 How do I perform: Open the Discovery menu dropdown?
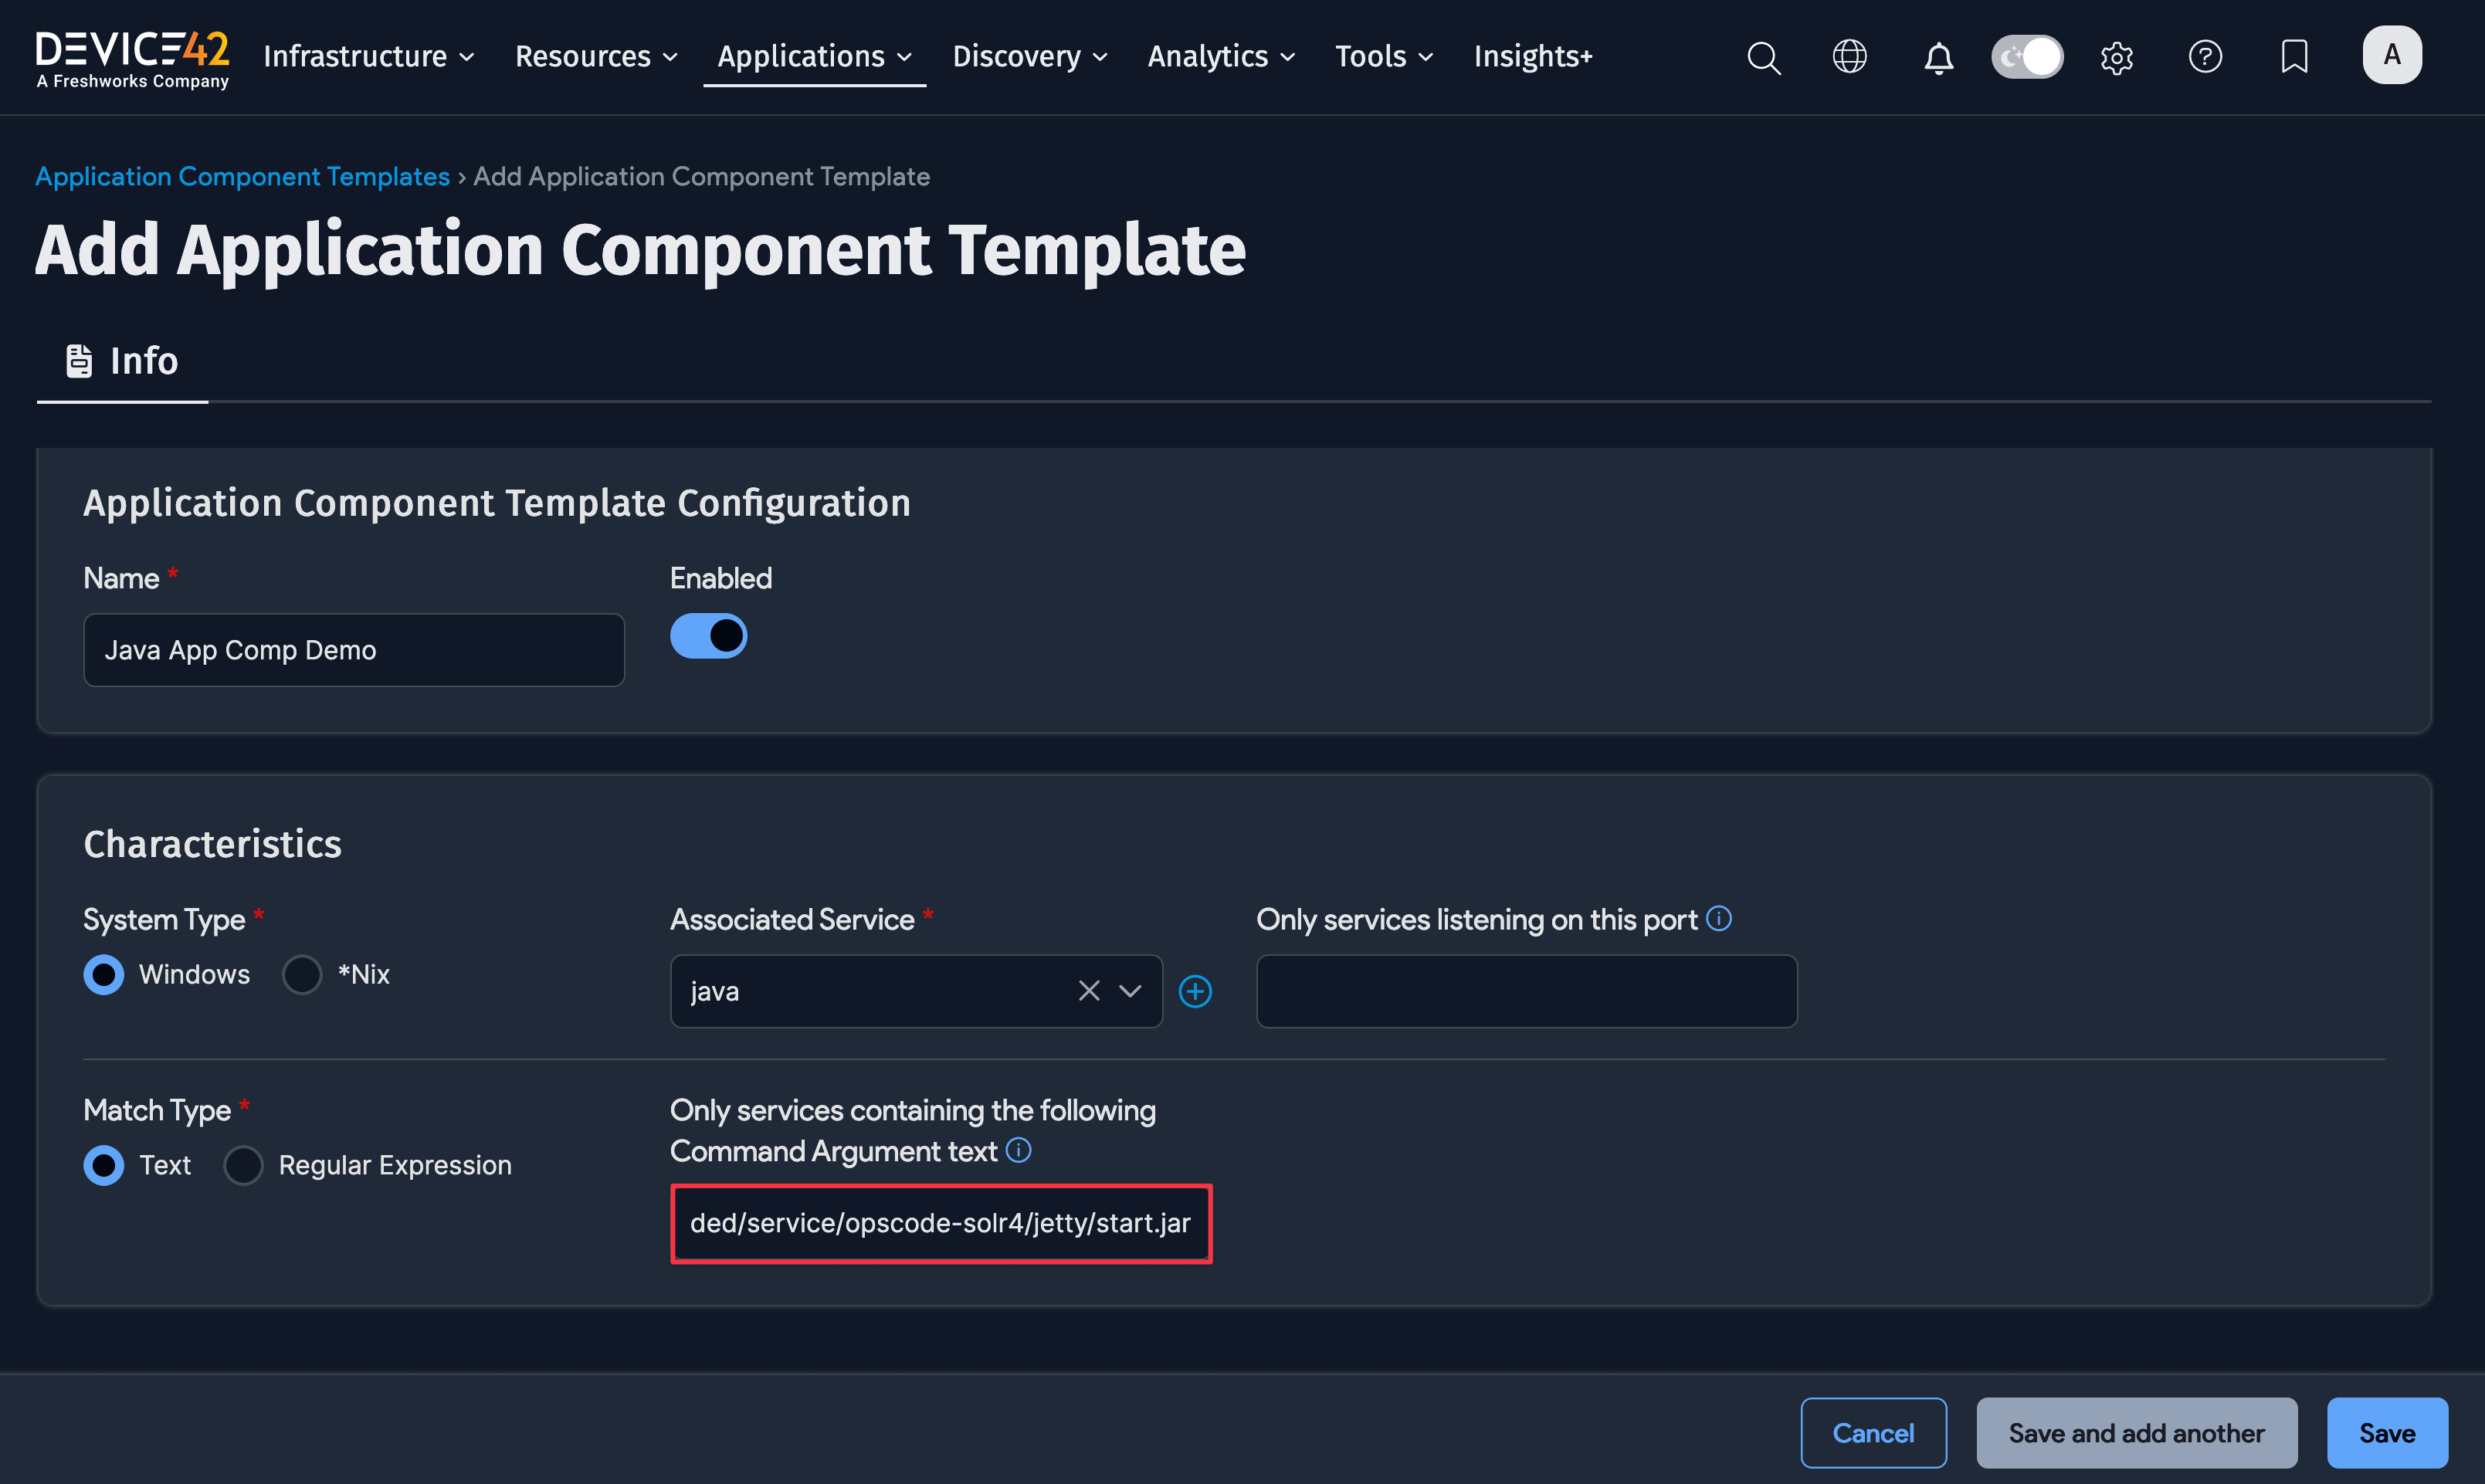click(1028, 57)
